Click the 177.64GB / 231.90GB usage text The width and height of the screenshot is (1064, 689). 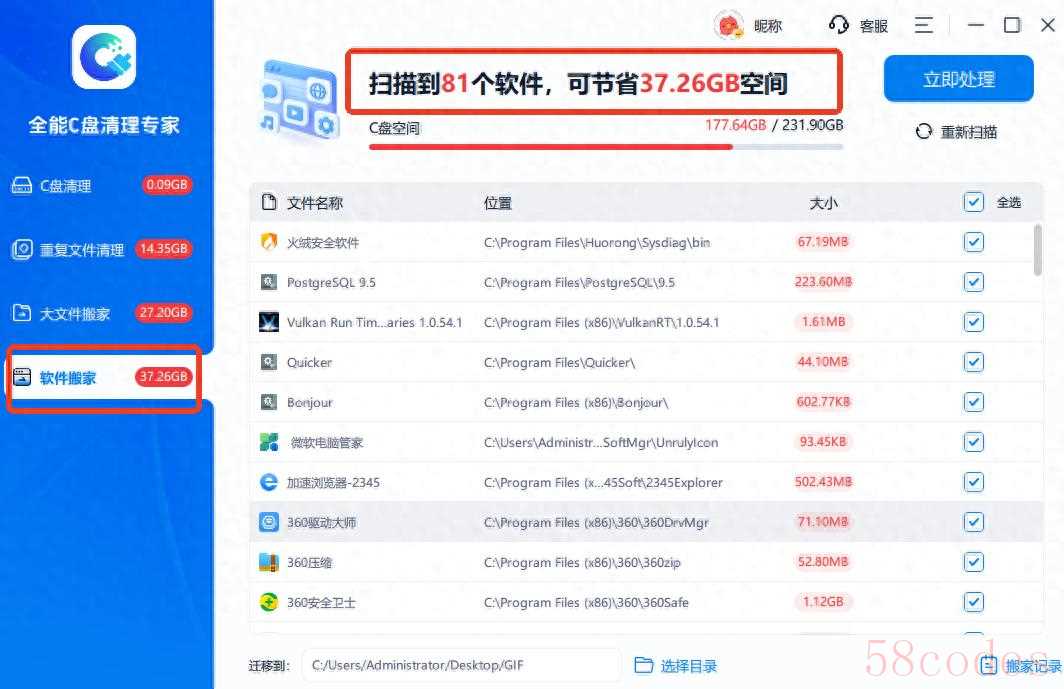[x=774, y=125]
